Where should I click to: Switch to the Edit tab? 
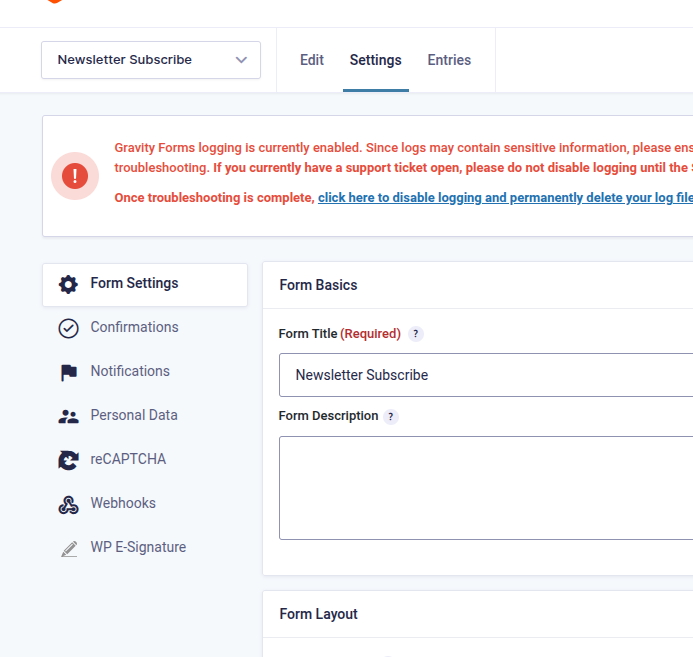(x=312, y=60)
